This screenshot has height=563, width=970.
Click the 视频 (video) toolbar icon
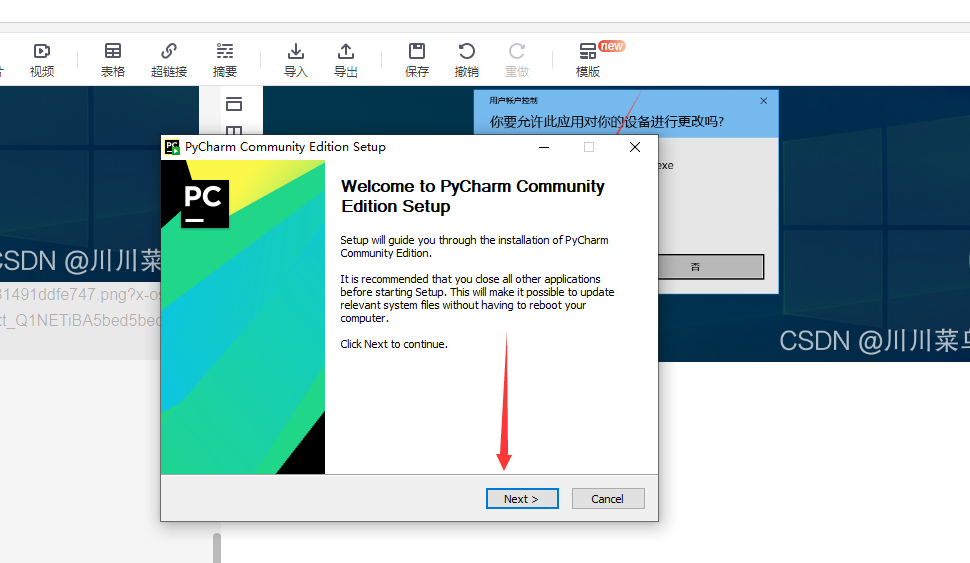coord(42,60)
